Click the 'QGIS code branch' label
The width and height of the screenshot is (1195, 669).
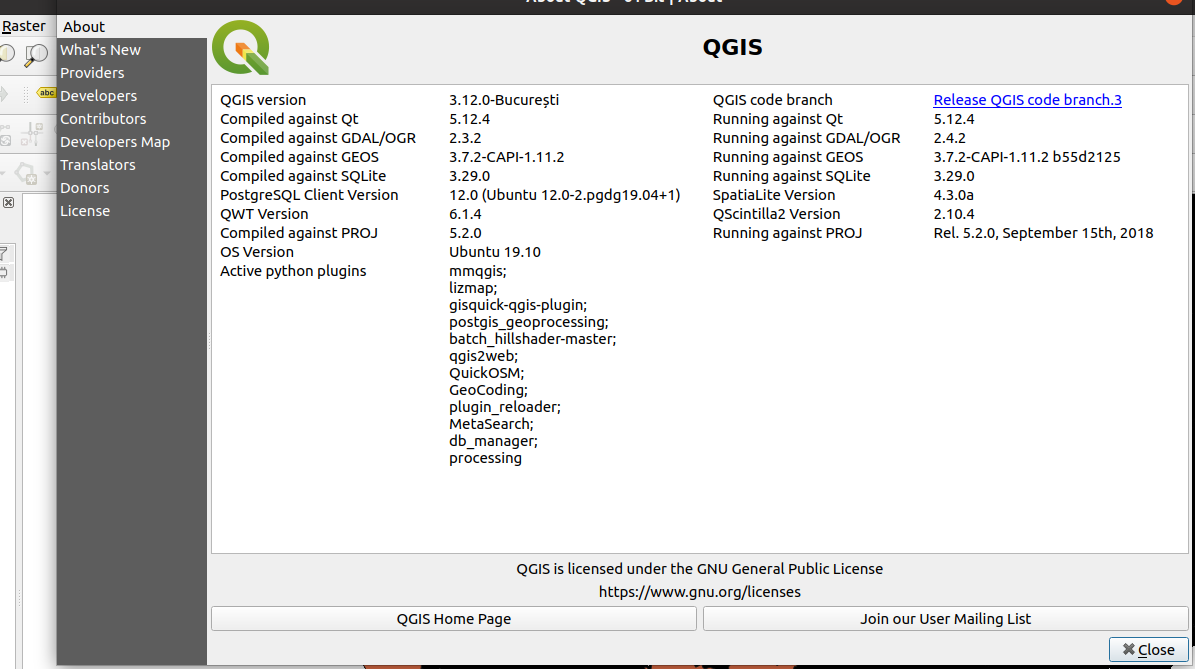pos(773,100)
